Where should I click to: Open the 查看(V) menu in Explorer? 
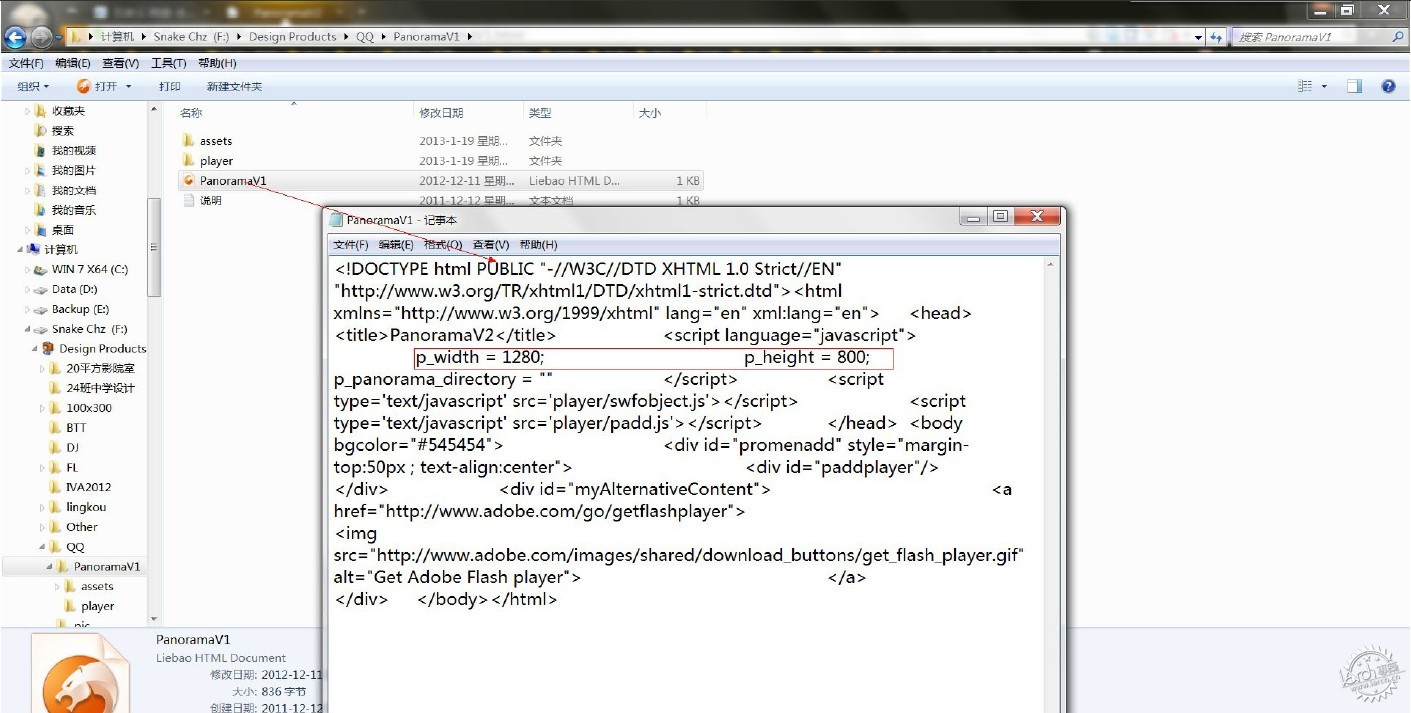120,63
